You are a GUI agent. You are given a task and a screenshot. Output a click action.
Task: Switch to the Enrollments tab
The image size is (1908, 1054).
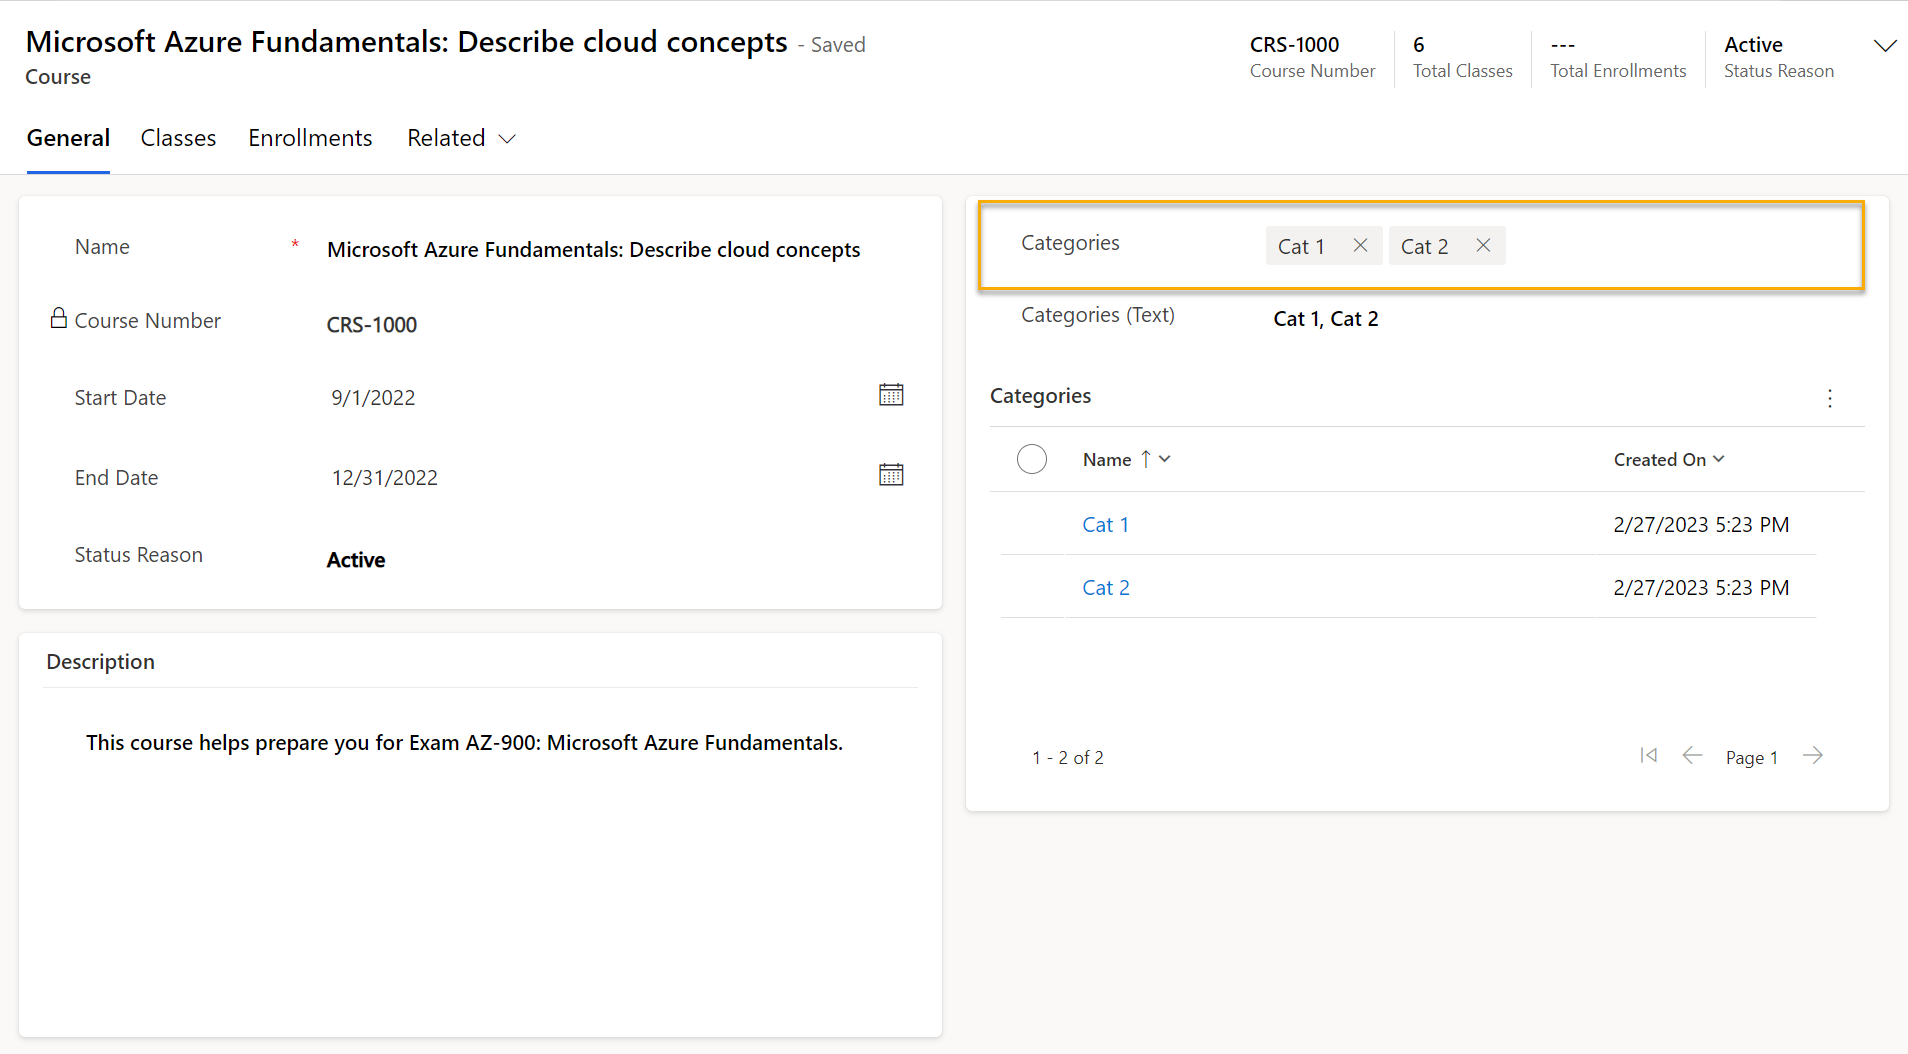click(x=310, y=138)
